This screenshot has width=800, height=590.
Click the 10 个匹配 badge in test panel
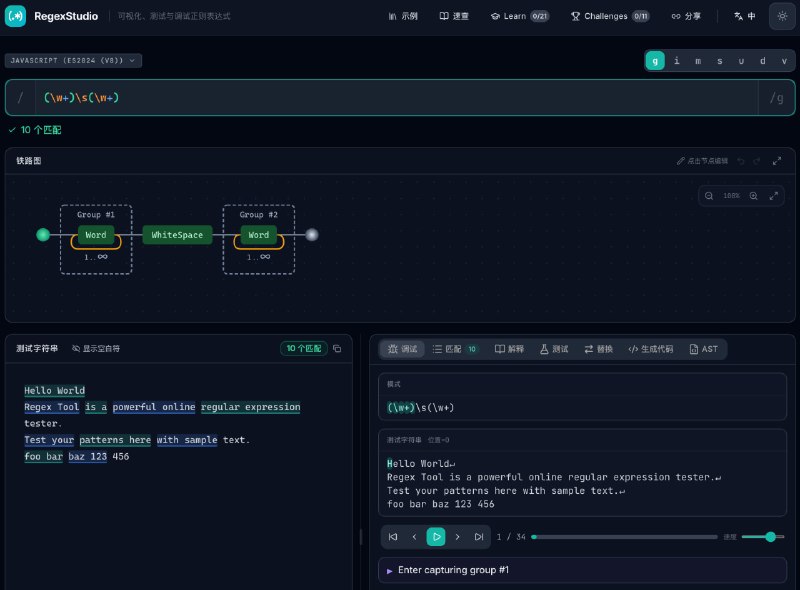coord(304,348)
